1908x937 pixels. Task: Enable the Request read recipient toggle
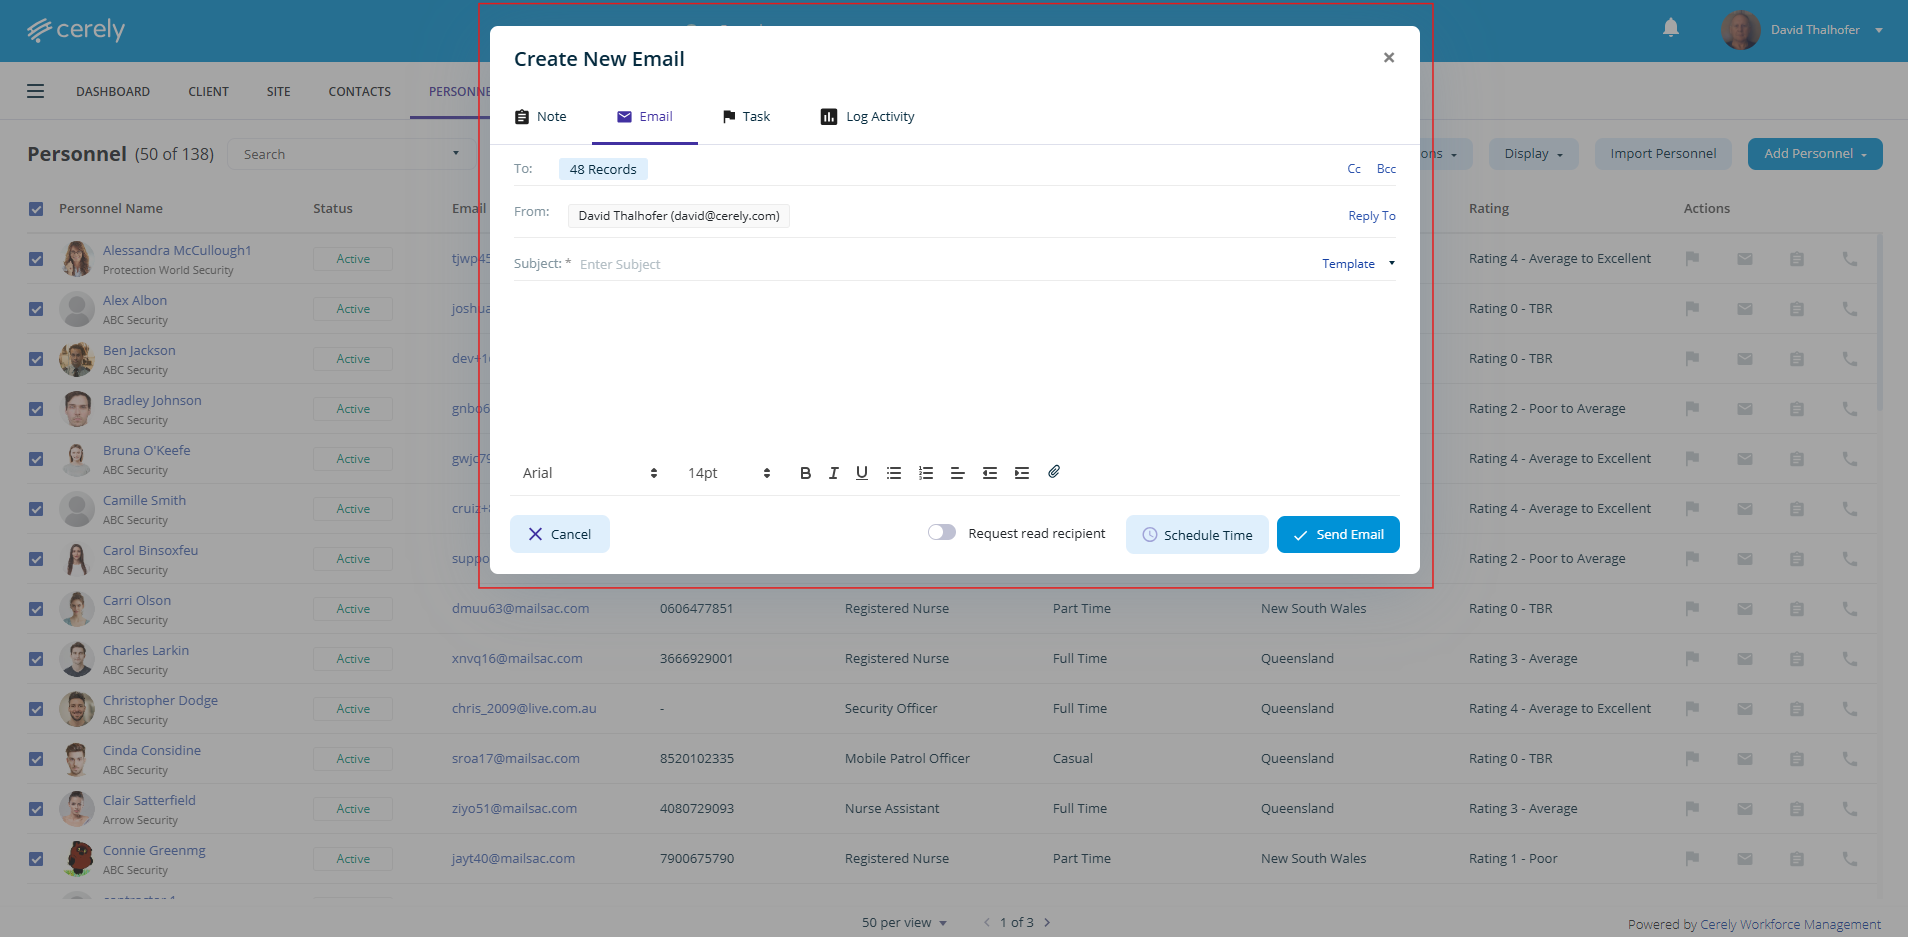pos(942,533)
